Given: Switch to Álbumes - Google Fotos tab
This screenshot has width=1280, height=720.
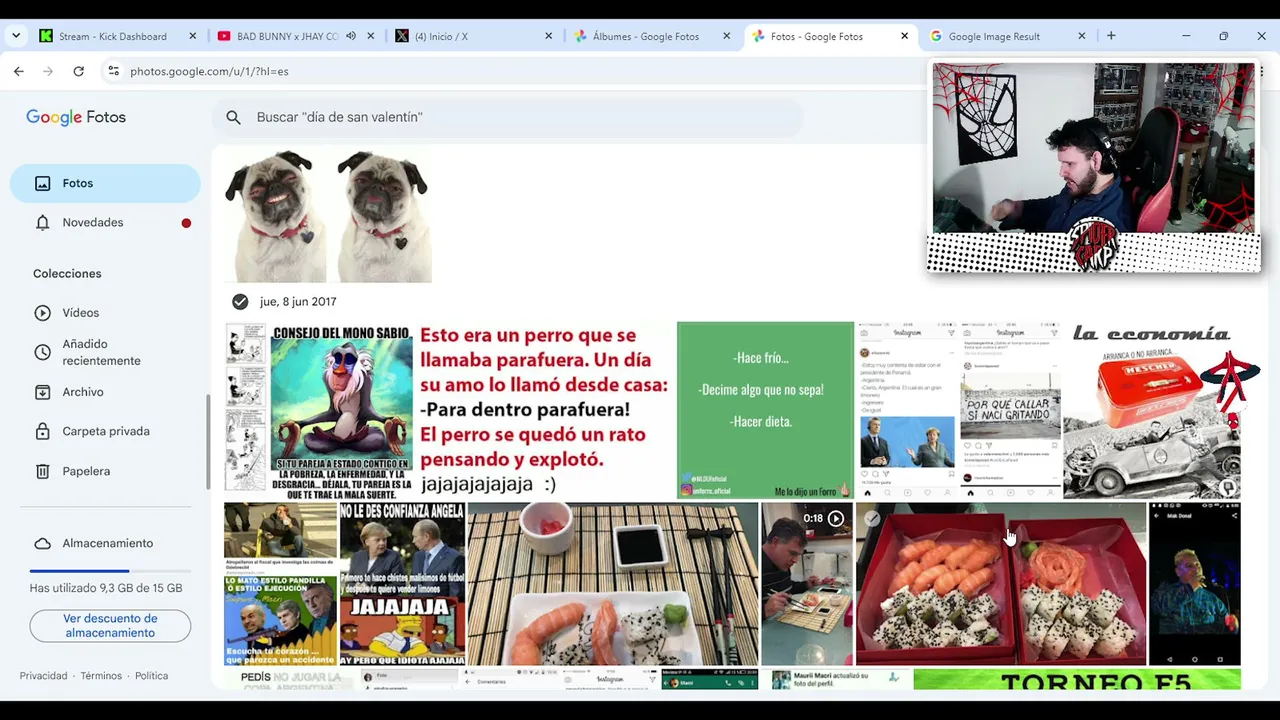Looking at the screenshot, I should click(x=646, y=36).
